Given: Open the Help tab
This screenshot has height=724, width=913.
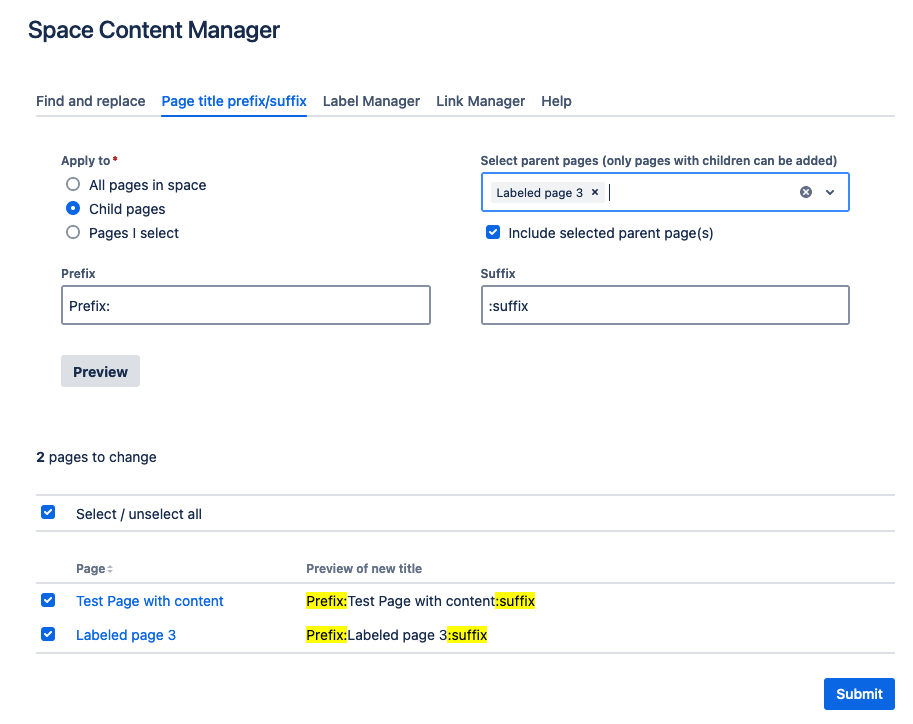Looking at the screenshot, I should [x=556, y=101].
